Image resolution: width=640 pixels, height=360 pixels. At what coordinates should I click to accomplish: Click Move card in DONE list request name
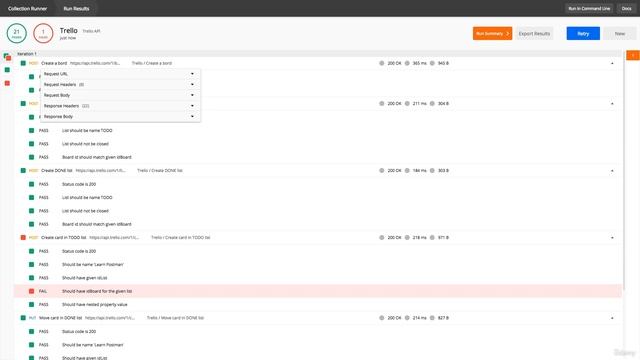click(x=60, y=318)
